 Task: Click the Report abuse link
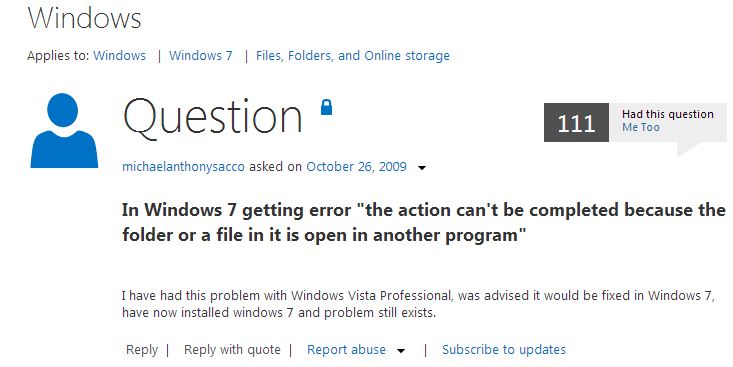[x=346, y=350]
